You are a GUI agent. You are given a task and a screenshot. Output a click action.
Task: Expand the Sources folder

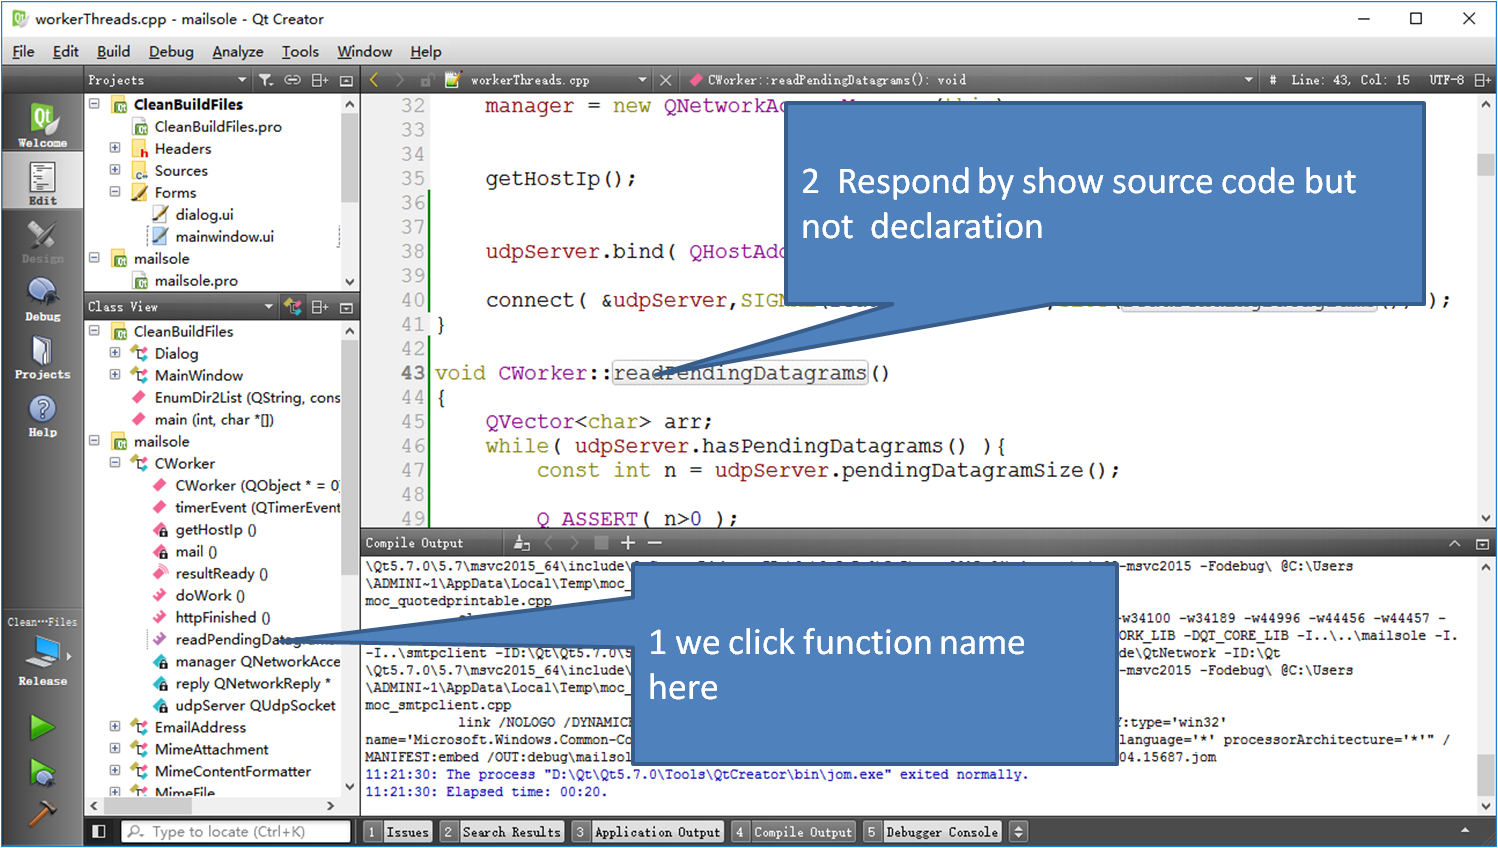pyautogui.click(x=115, y=170)
